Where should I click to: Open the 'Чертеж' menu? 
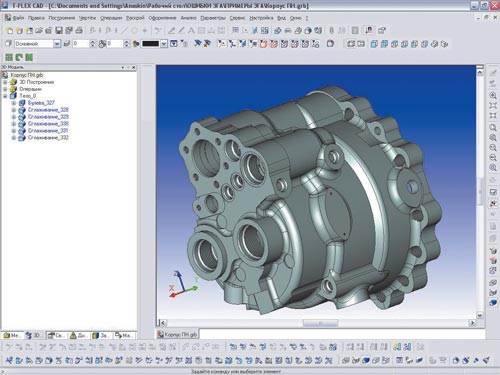(x=87, y=18)
